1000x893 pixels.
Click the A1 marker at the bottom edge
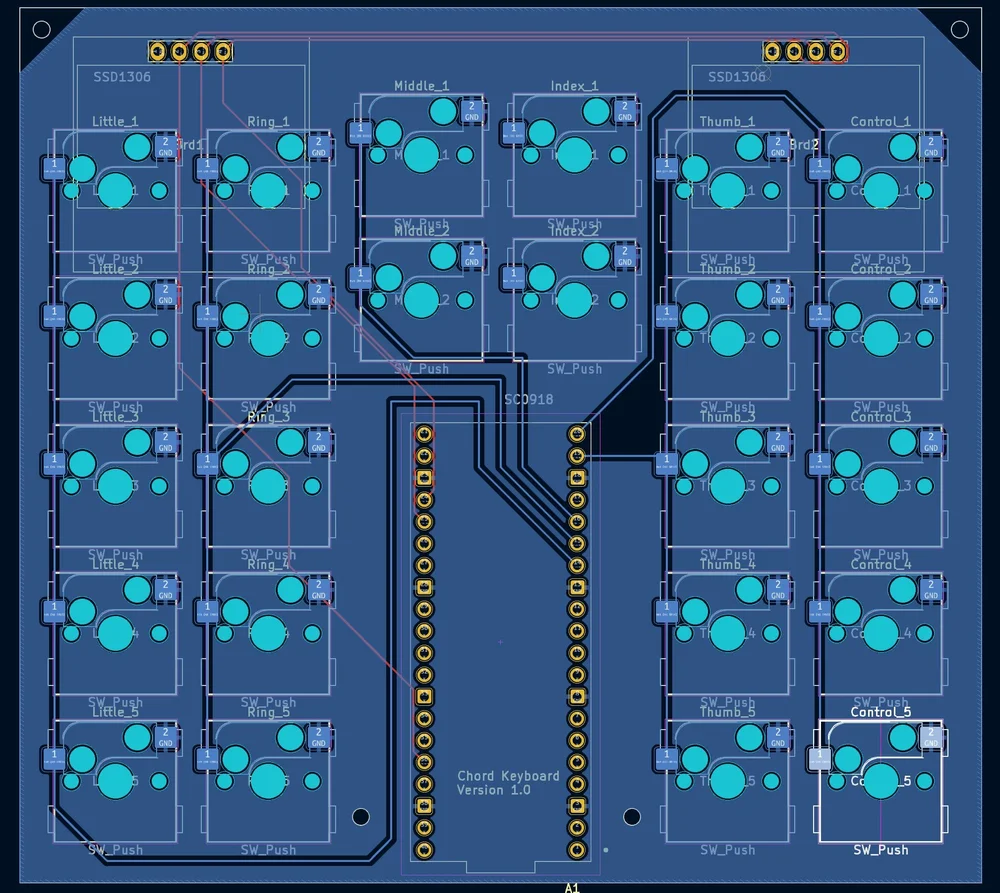573,887
